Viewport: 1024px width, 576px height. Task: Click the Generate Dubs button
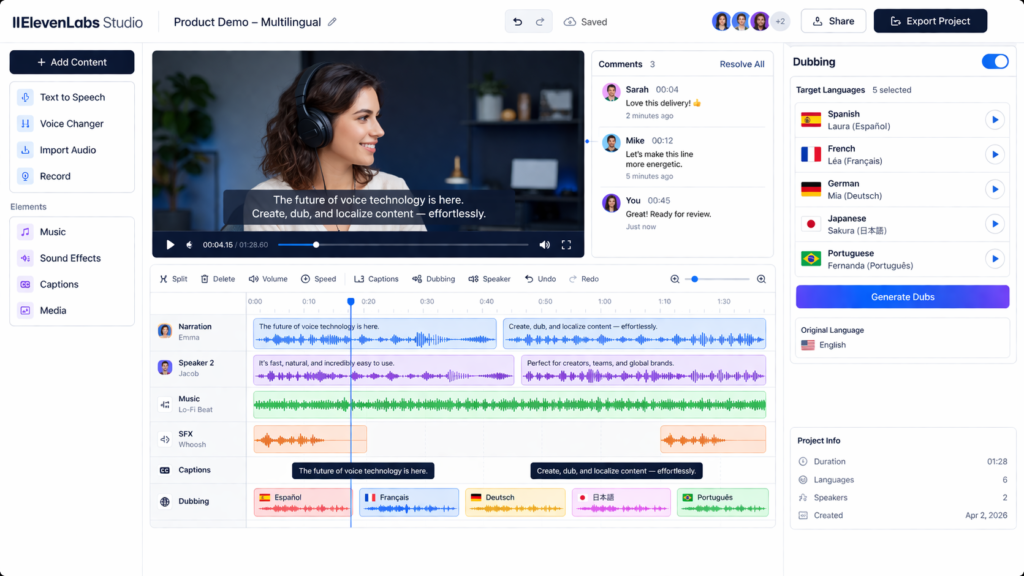[x=902, y=296]
